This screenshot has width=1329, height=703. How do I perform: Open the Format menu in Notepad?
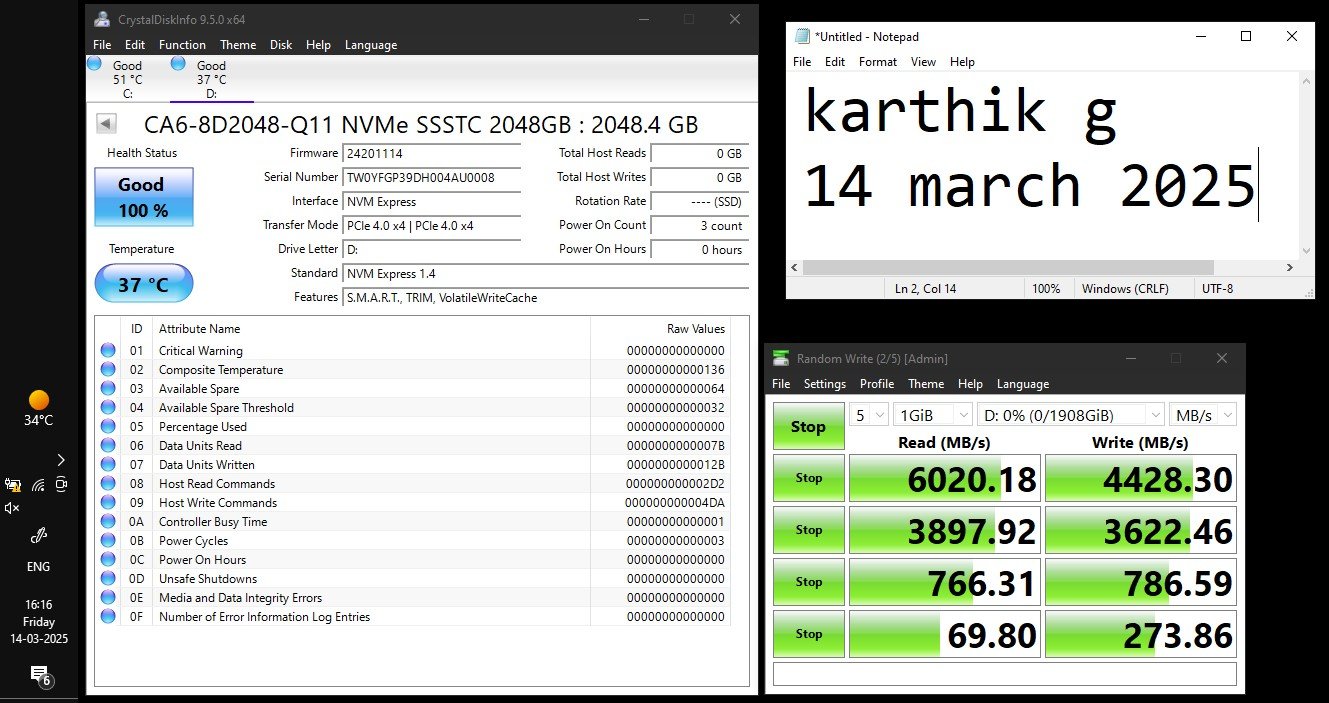(878, 62)
